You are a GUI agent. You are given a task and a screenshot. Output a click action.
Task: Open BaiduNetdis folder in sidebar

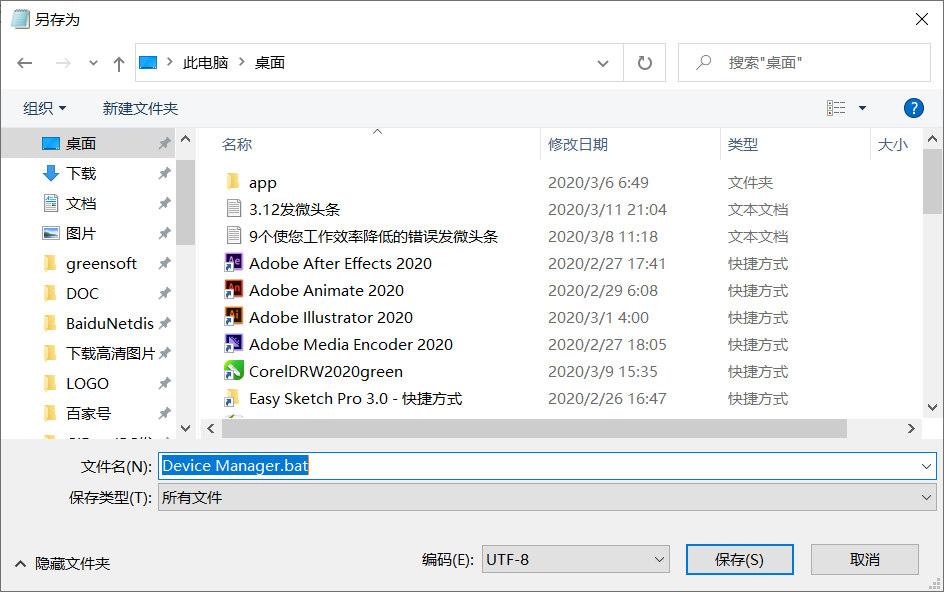110,324
